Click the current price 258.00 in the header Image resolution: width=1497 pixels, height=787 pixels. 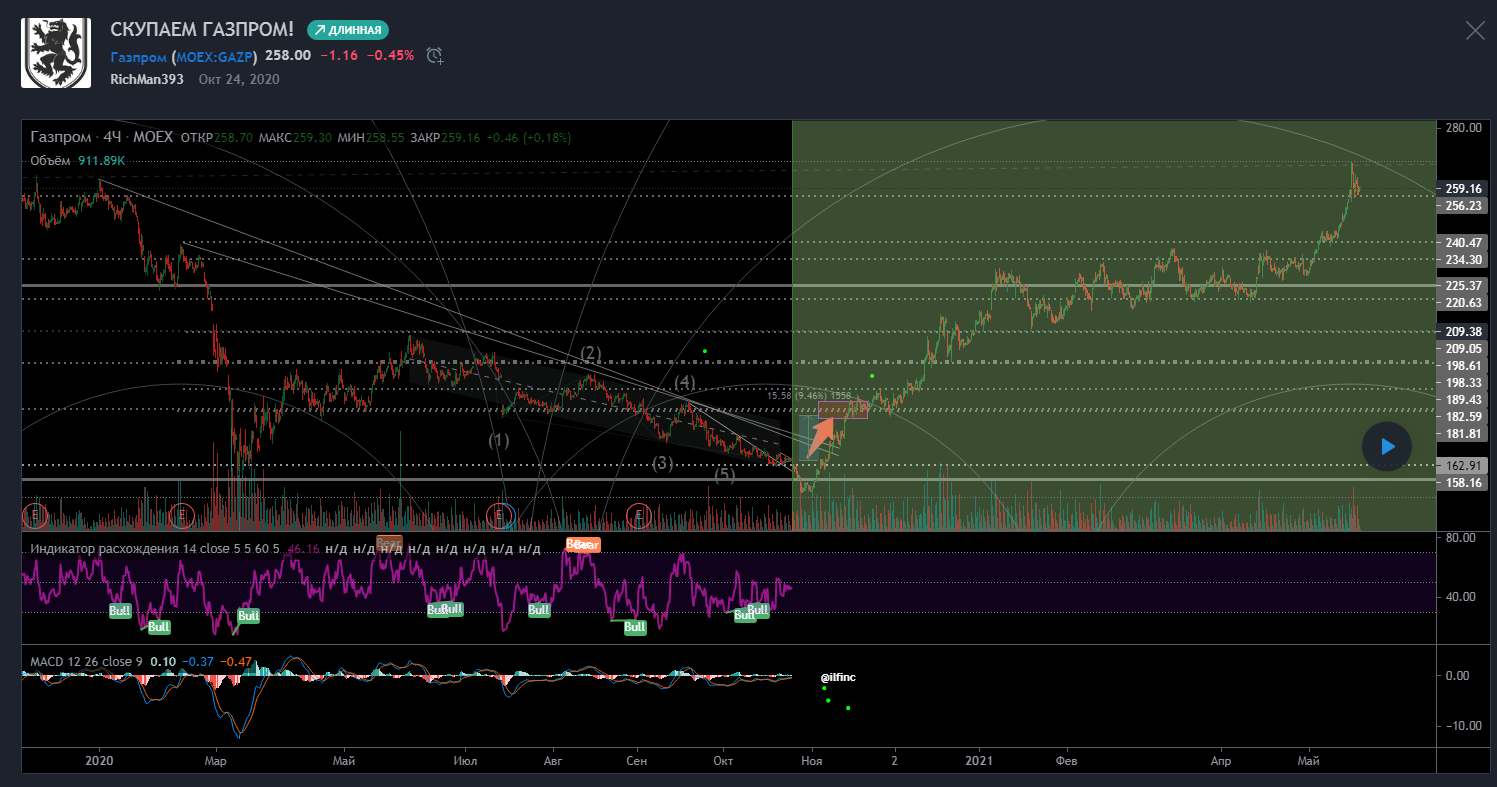(x=288, y=56)
